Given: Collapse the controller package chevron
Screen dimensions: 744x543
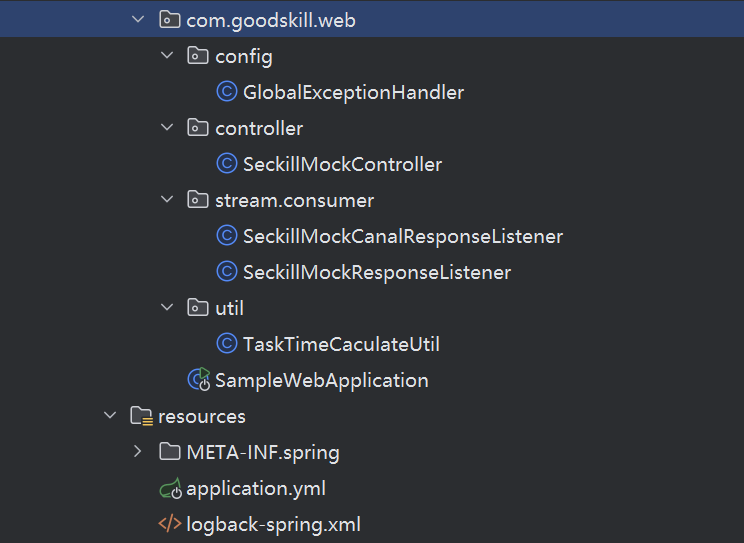Looking at the screenshot, I should point(166,129).
